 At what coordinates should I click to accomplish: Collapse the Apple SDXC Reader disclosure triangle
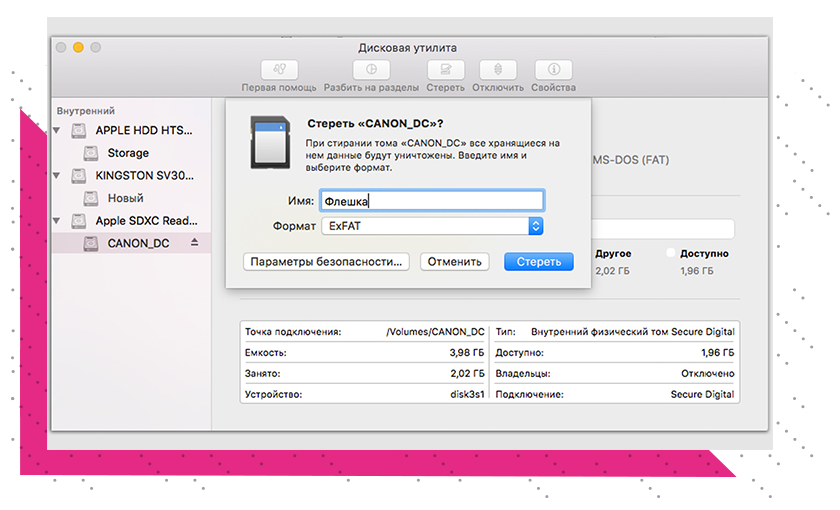click(x=57, y=221)
